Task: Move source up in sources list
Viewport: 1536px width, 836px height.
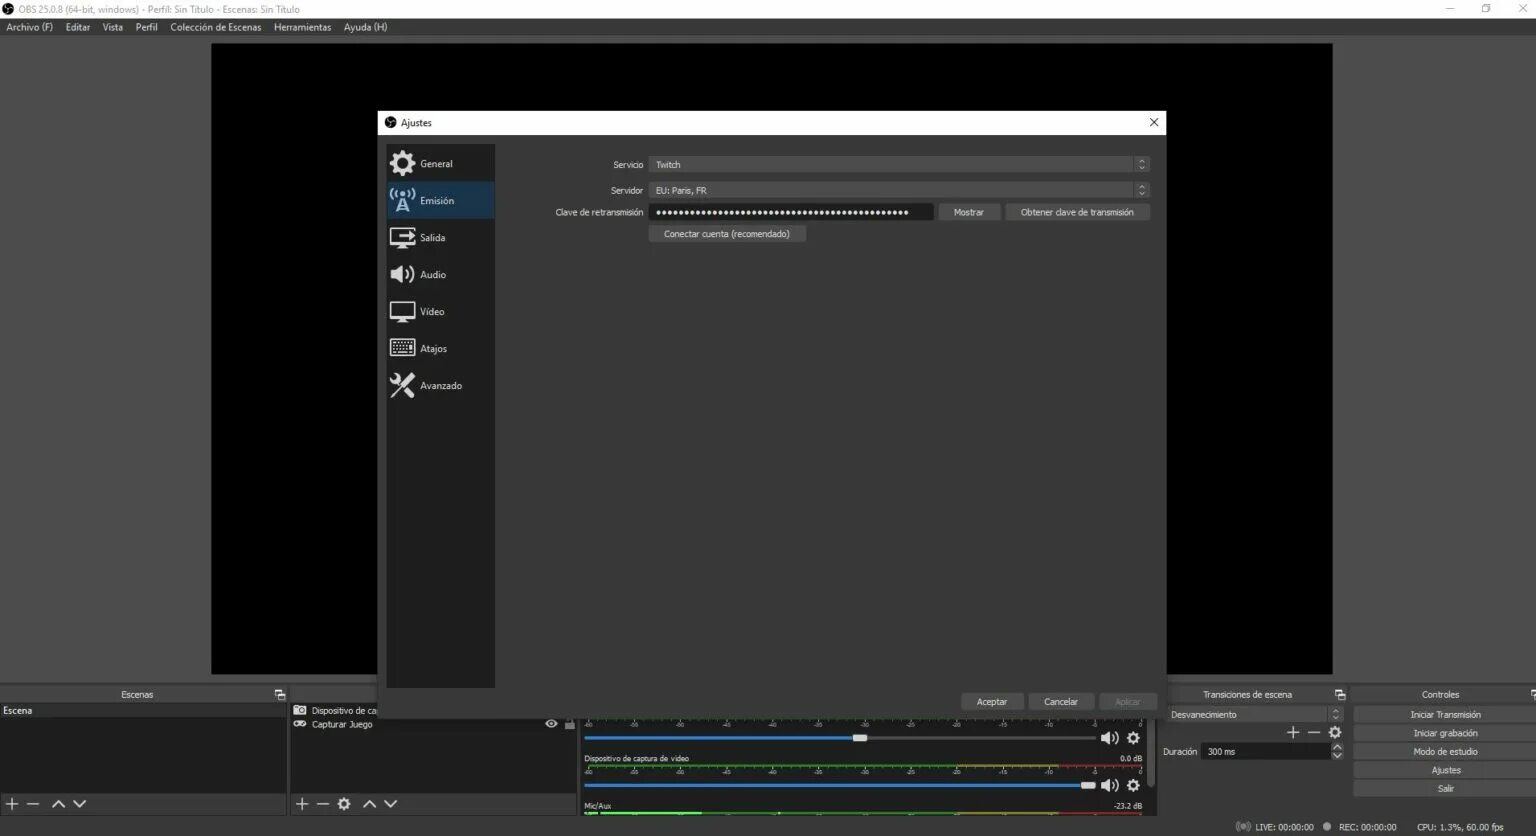Action: pyautogui.click(x=369, y=804)
